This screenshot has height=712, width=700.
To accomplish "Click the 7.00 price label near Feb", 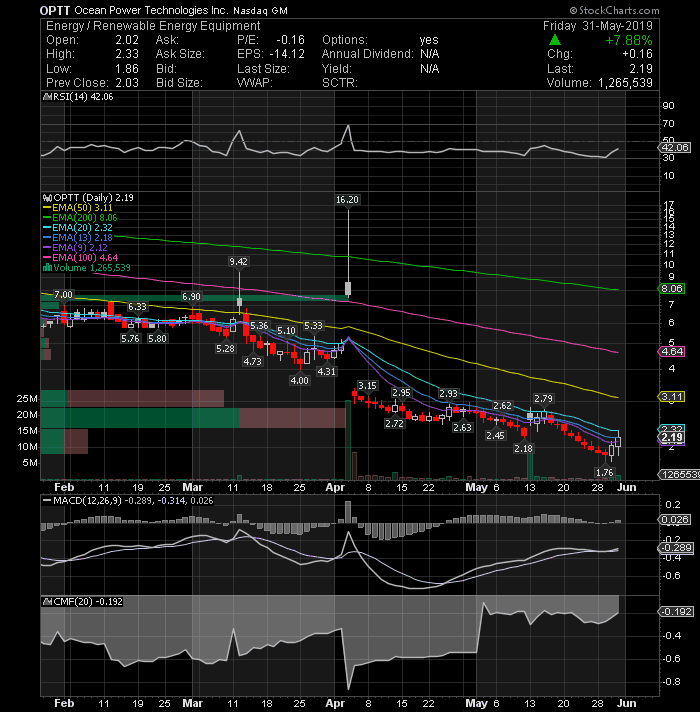I will (x=63, y=295).
